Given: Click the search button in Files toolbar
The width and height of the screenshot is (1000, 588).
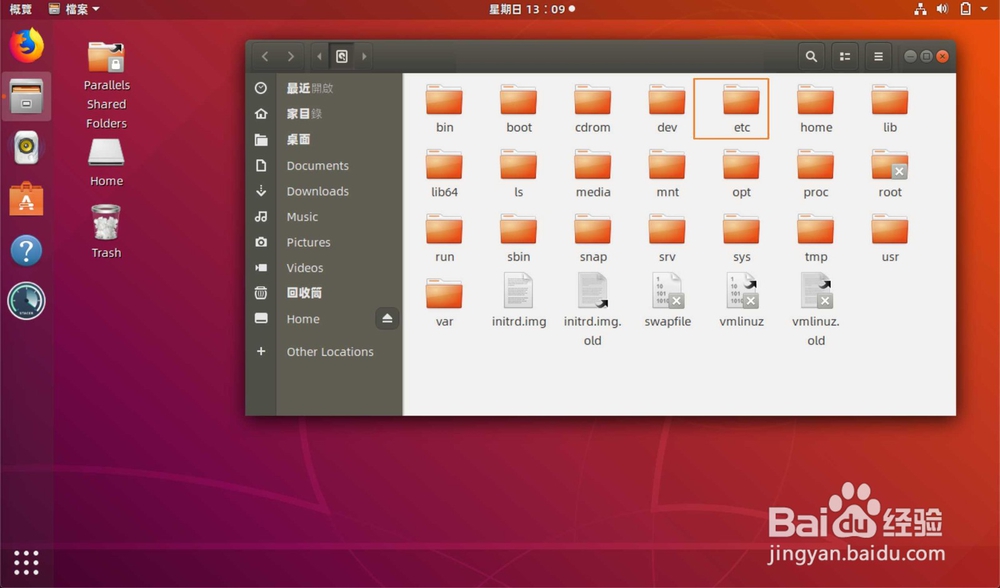Looking at the screenshot, I should [x=811, y=56].
